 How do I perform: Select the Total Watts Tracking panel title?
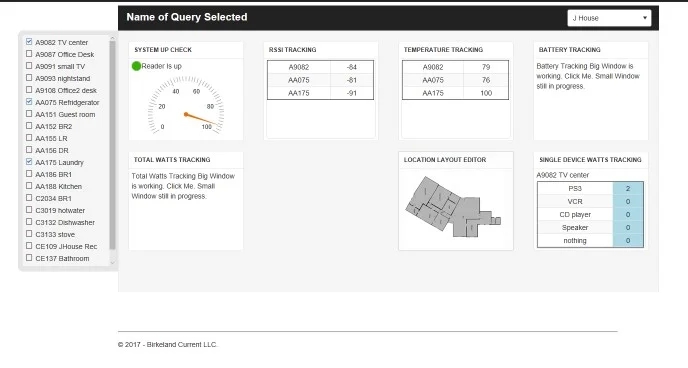click(x=172, y=160)
